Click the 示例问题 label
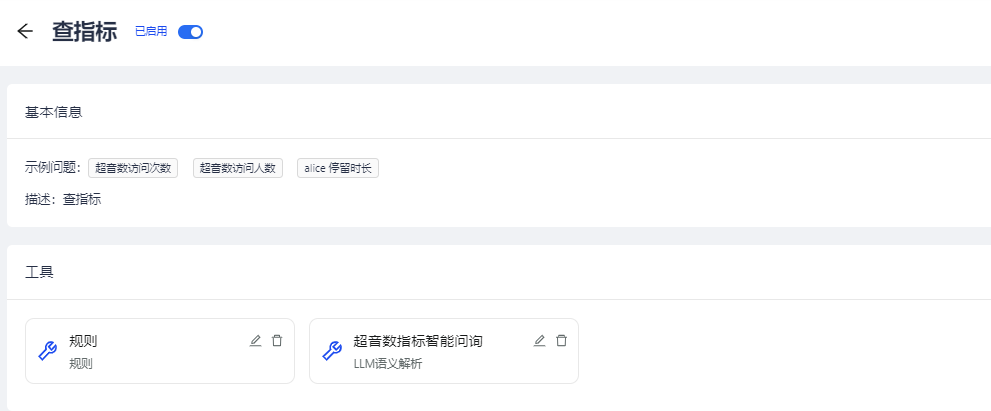Viewport: 991px width, 411px height. tap(53, 168)
